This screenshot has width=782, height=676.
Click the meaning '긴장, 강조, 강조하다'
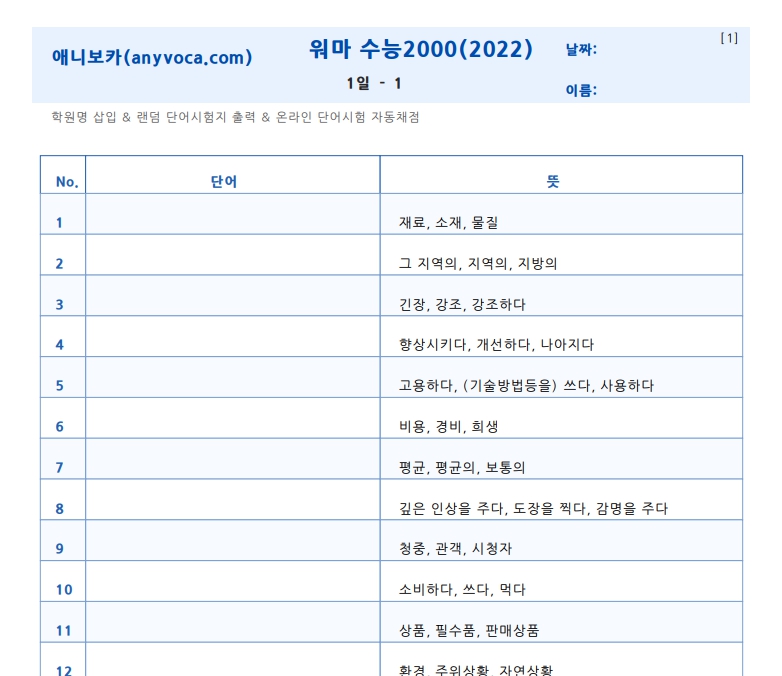pos(462,304)
